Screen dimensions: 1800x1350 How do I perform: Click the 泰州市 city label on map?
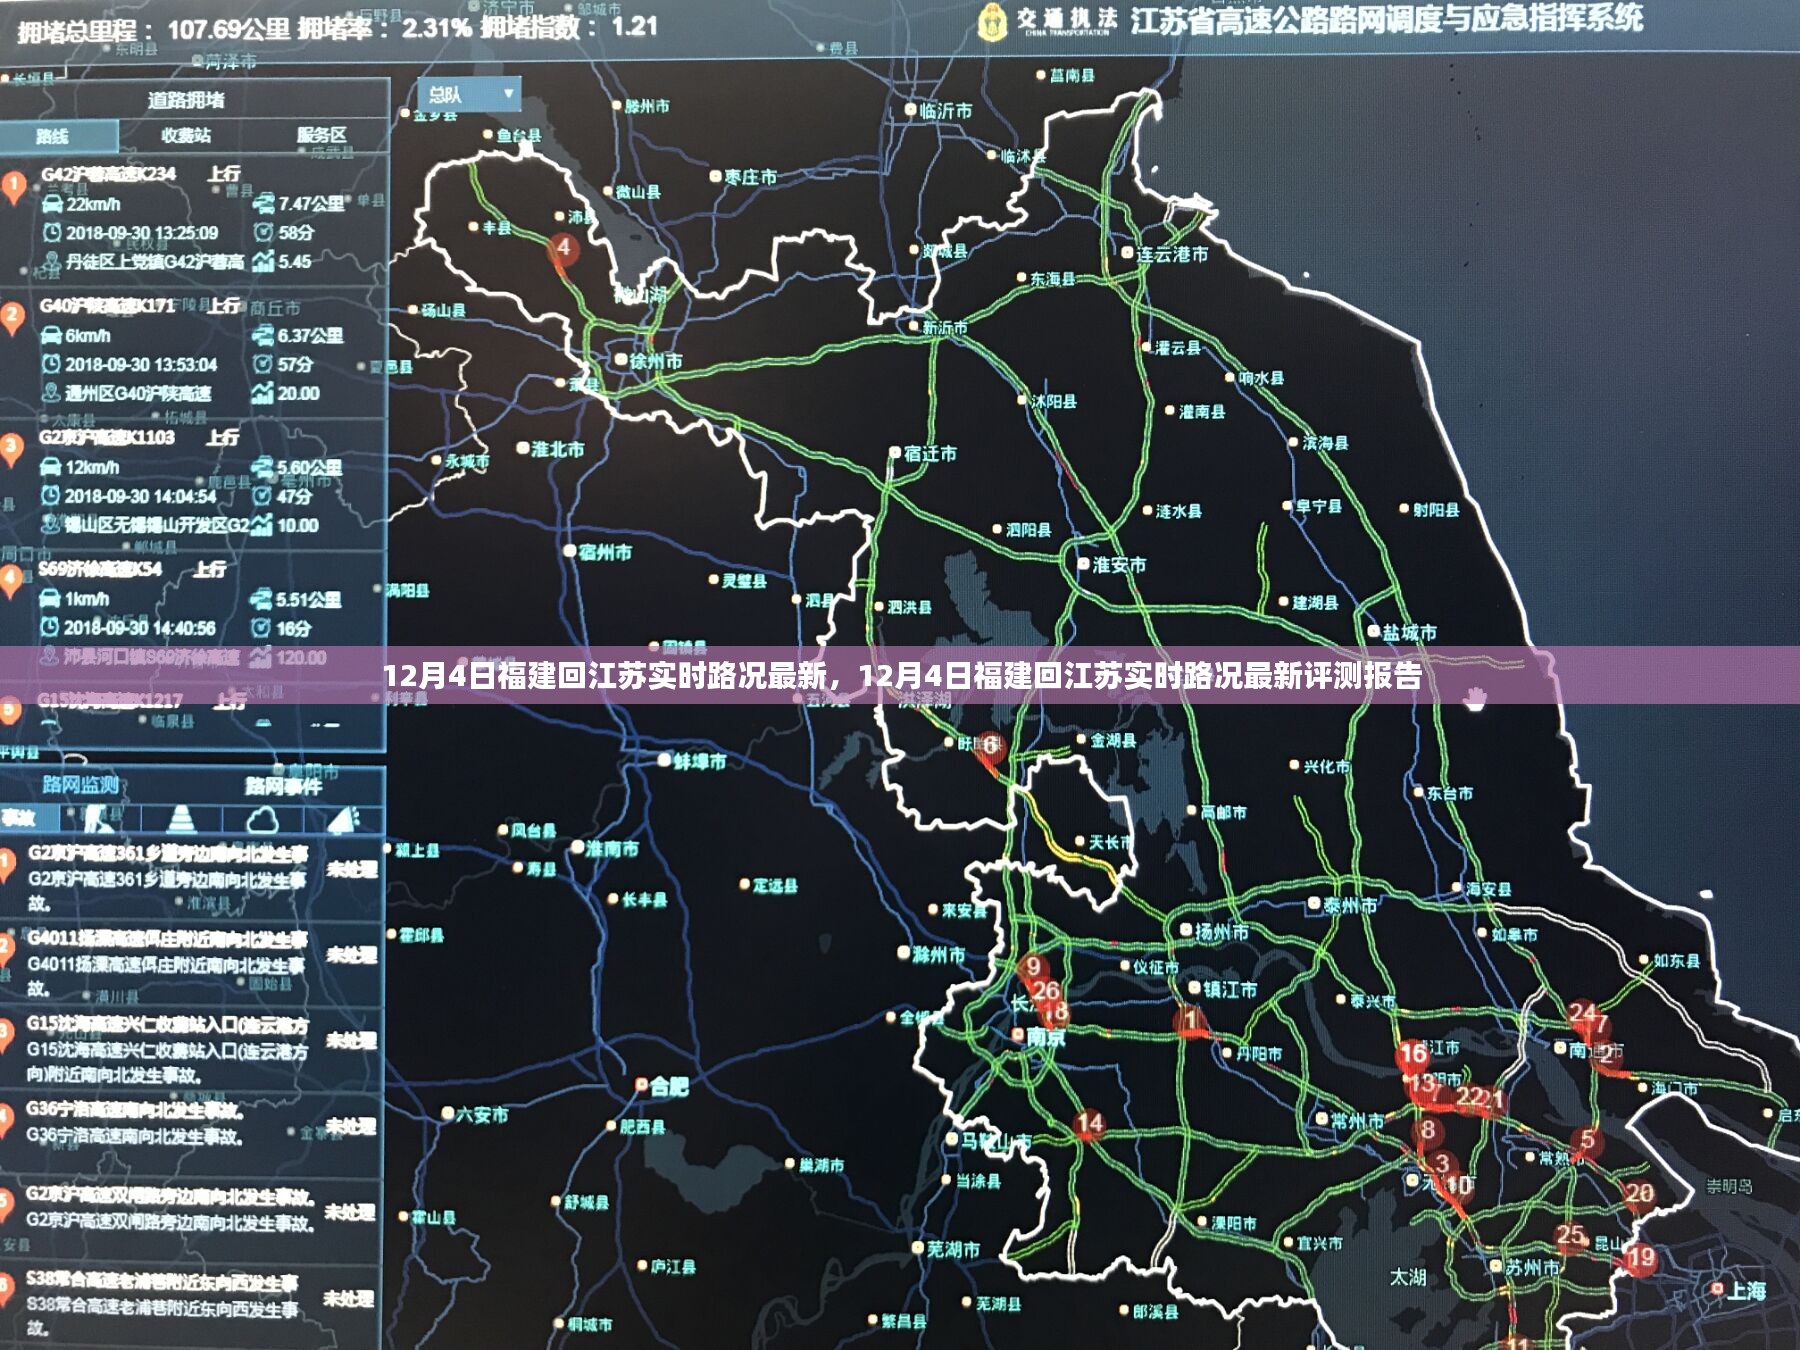point(1350,905)
